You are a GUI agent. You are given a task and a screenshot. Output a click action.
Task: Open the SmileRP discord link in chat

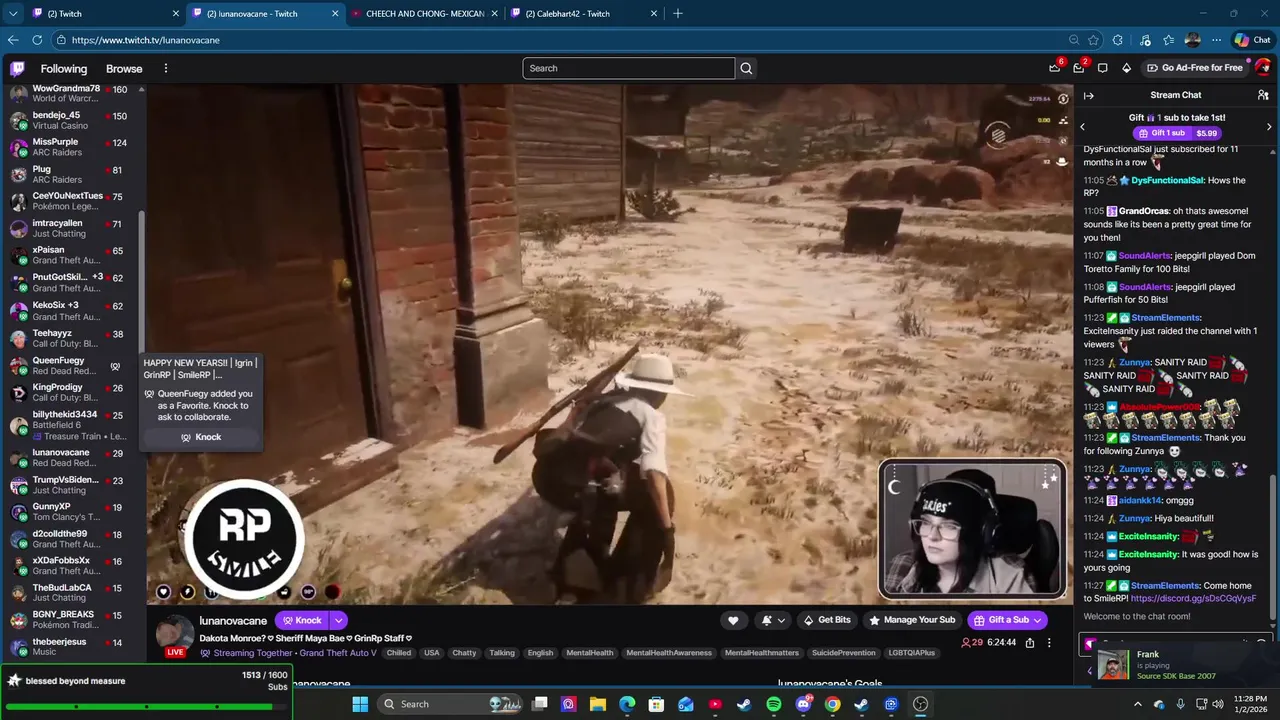[x=1193, y=598]
